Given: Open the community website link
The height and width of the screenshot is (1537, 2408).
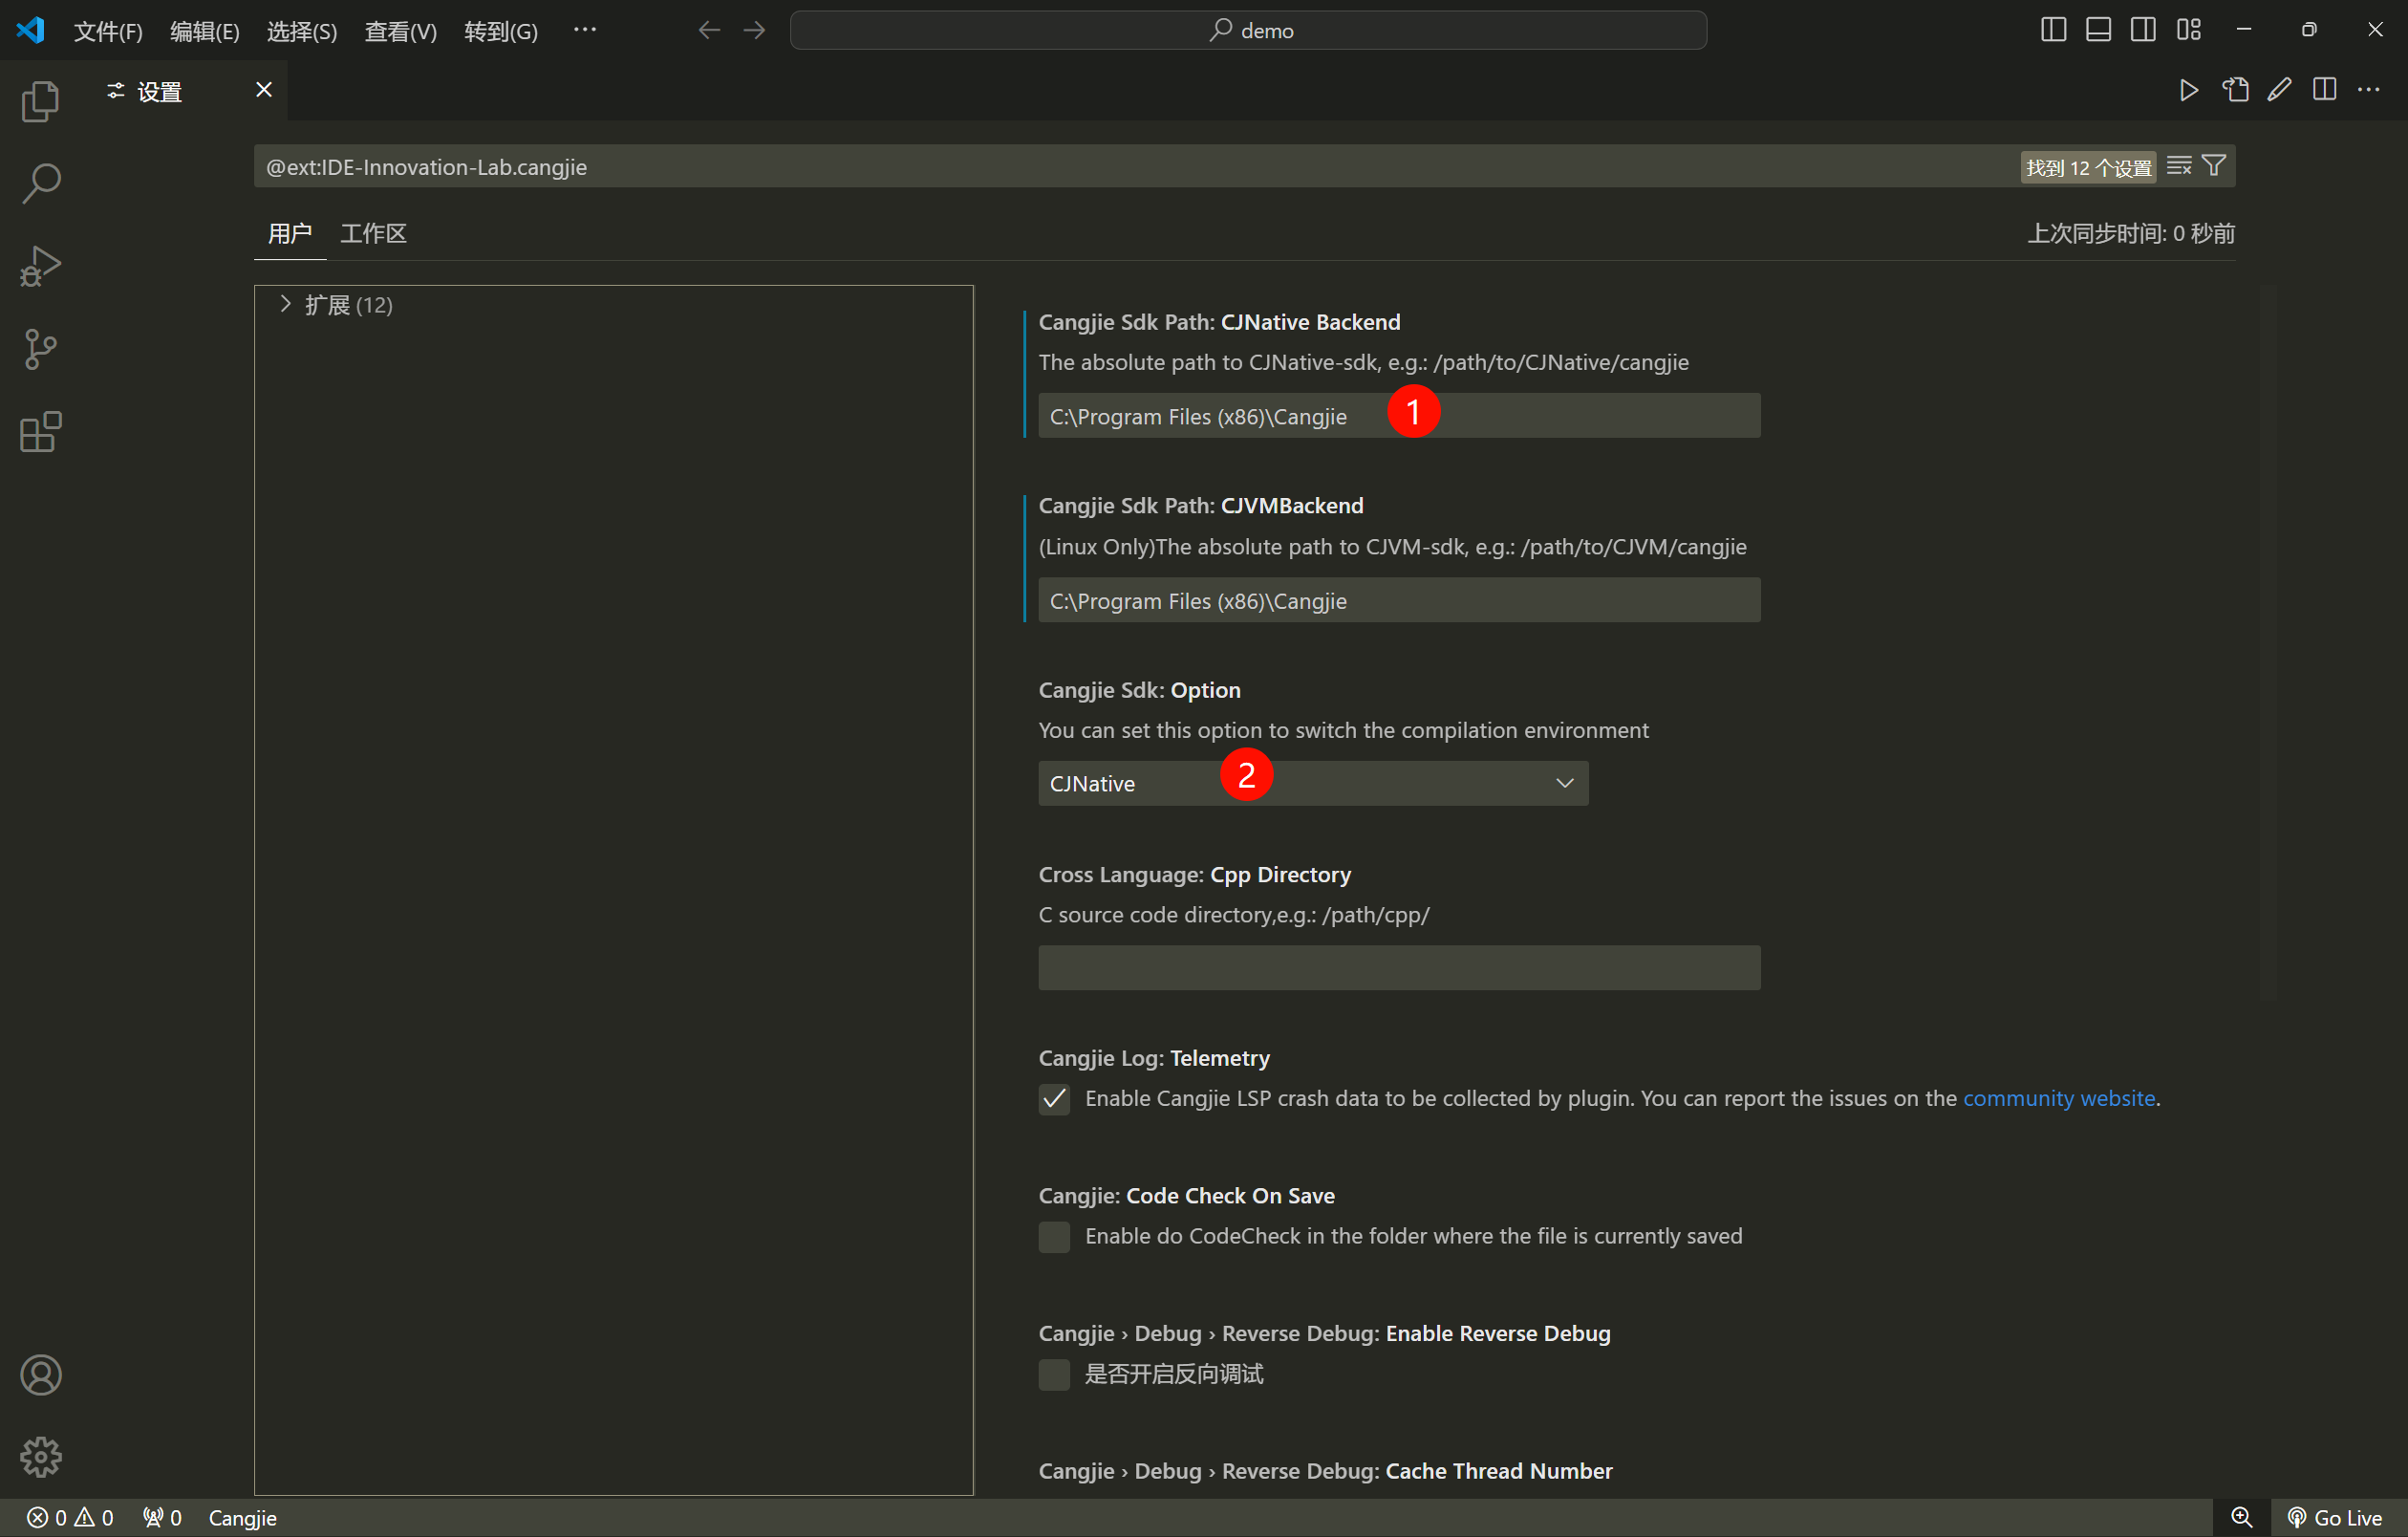Looking at the screenshot, I should click(2058, 1098).
